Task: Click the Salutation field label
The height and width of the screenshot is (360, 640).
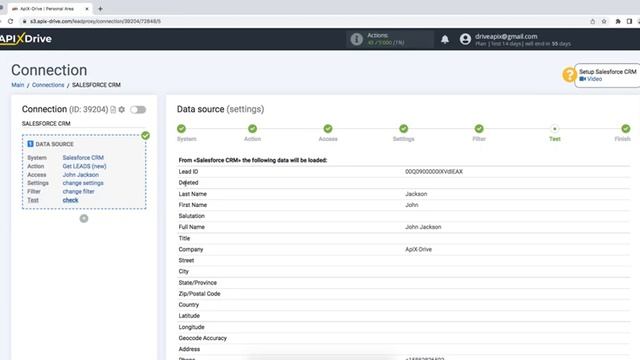Action: click(x=191, y=216)
